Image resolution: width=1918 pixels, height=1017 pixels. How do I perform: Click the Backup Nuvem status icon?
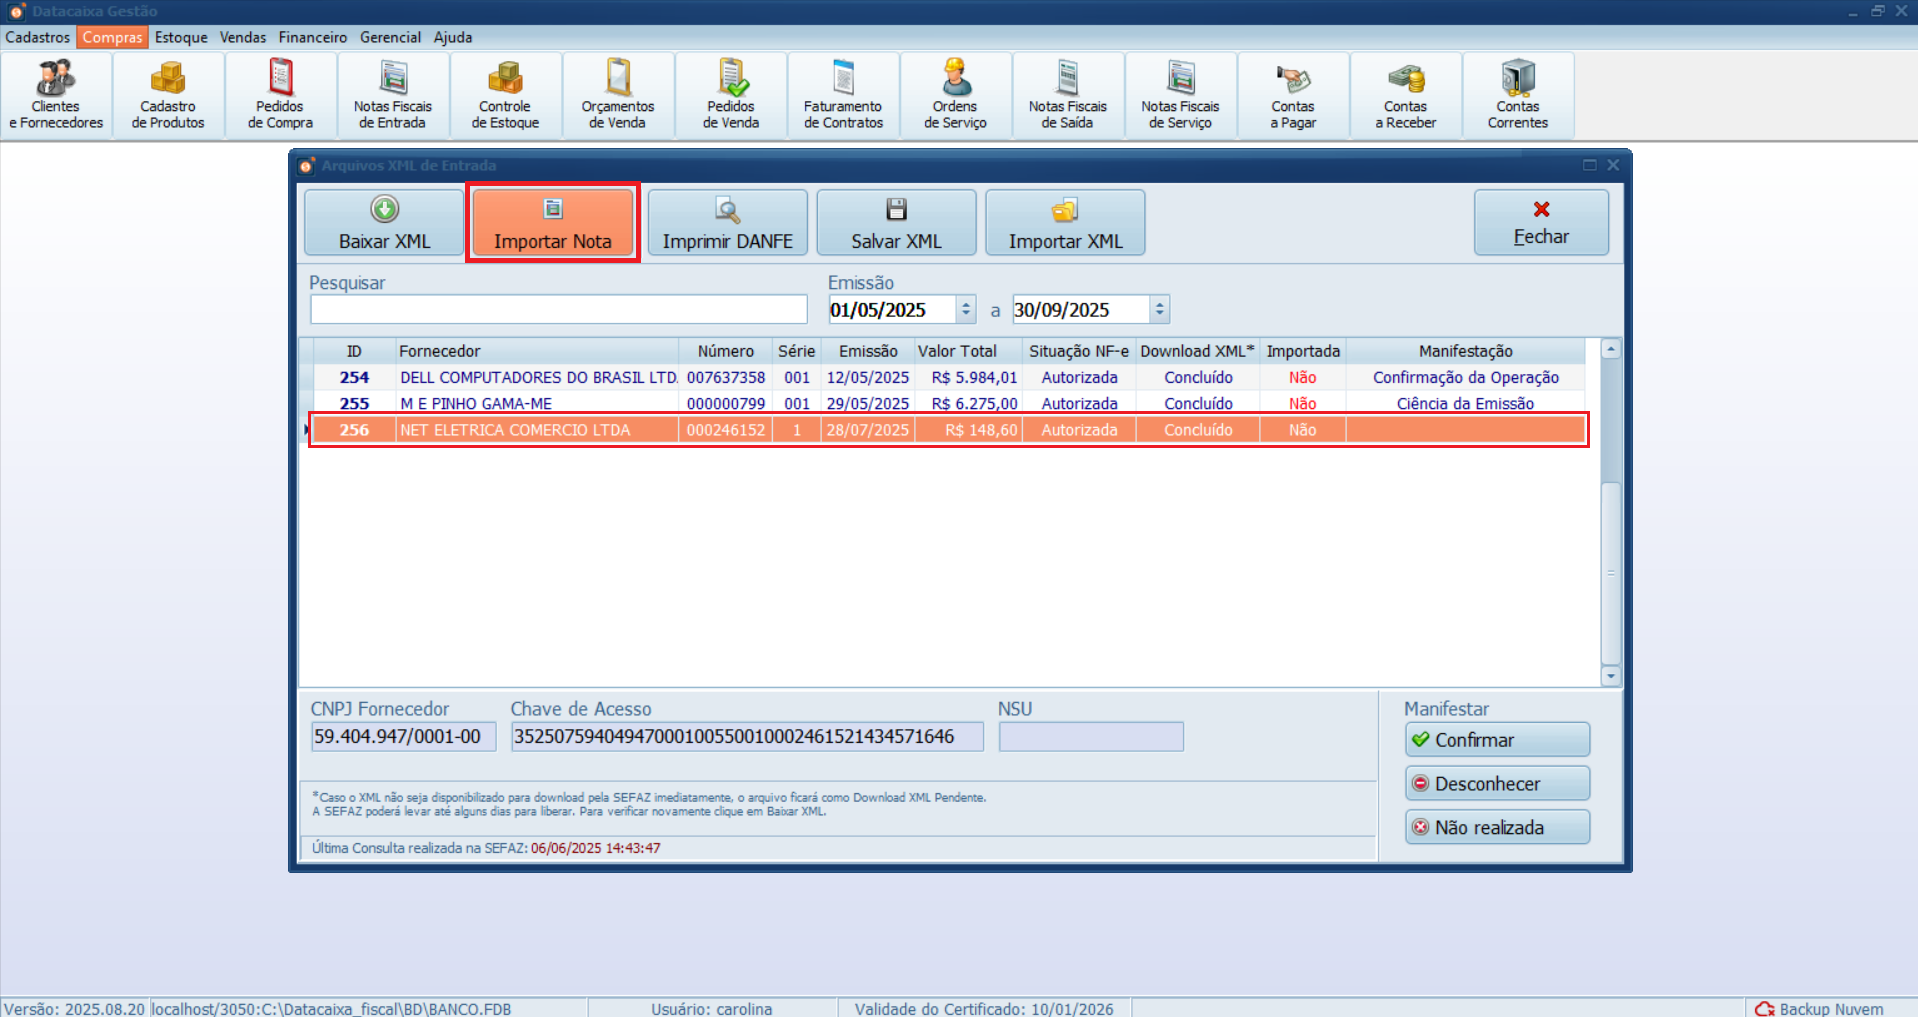click(1765, 1008)
